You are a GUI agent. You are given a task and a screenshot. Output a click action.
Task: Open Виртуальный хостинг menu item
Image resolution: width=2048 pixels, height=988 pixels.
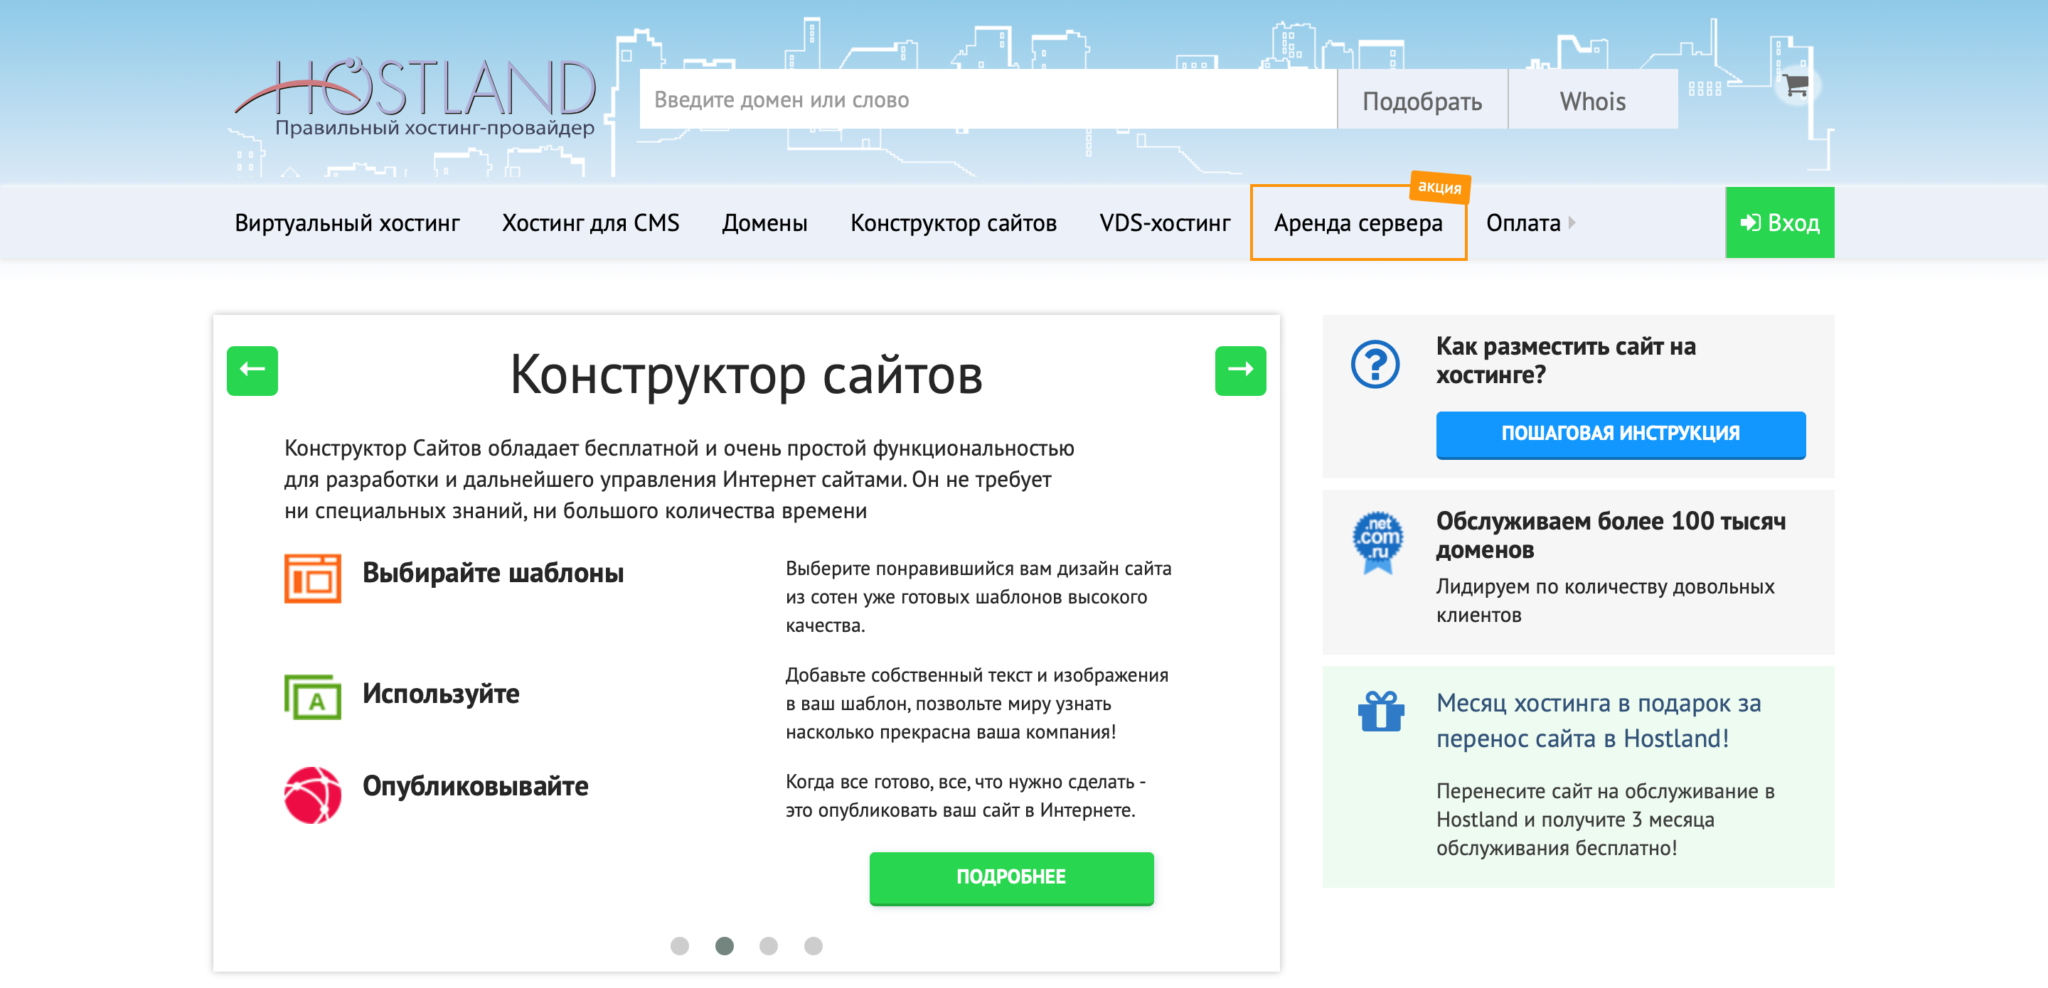347,223
